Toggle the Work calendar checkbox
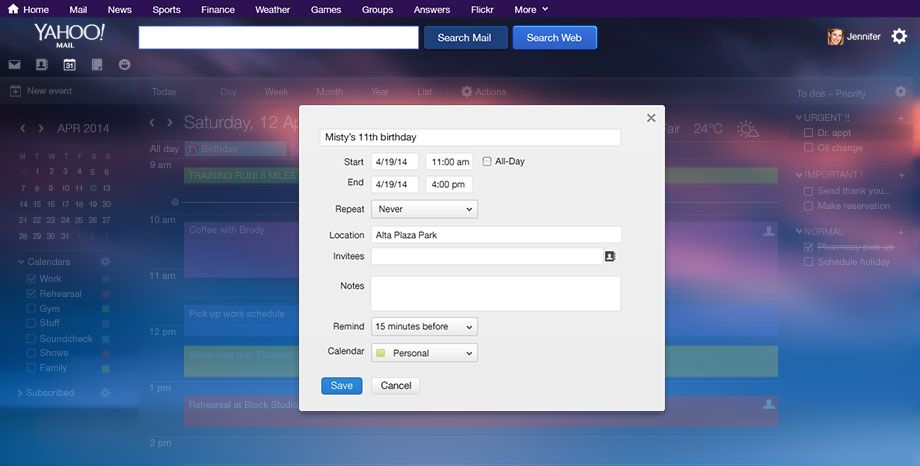Image resolution: width=920 pixels, height=466 pixels. [x=32, y=279]
